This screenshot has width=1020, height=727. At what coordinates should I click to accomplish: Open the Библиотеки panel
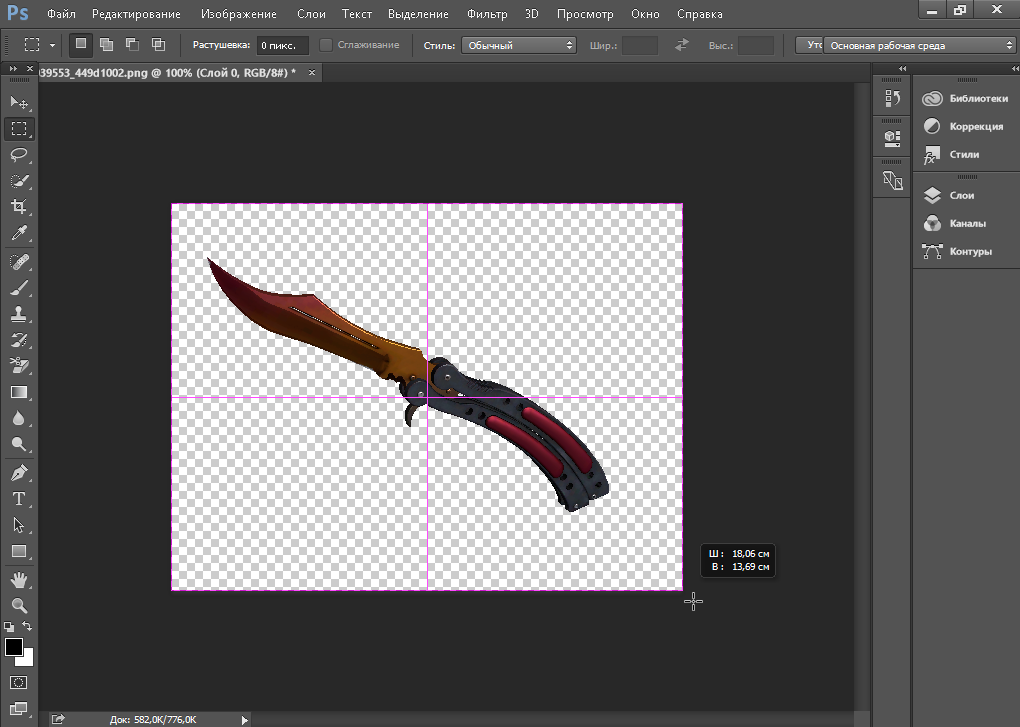click(x=965, y=99)
